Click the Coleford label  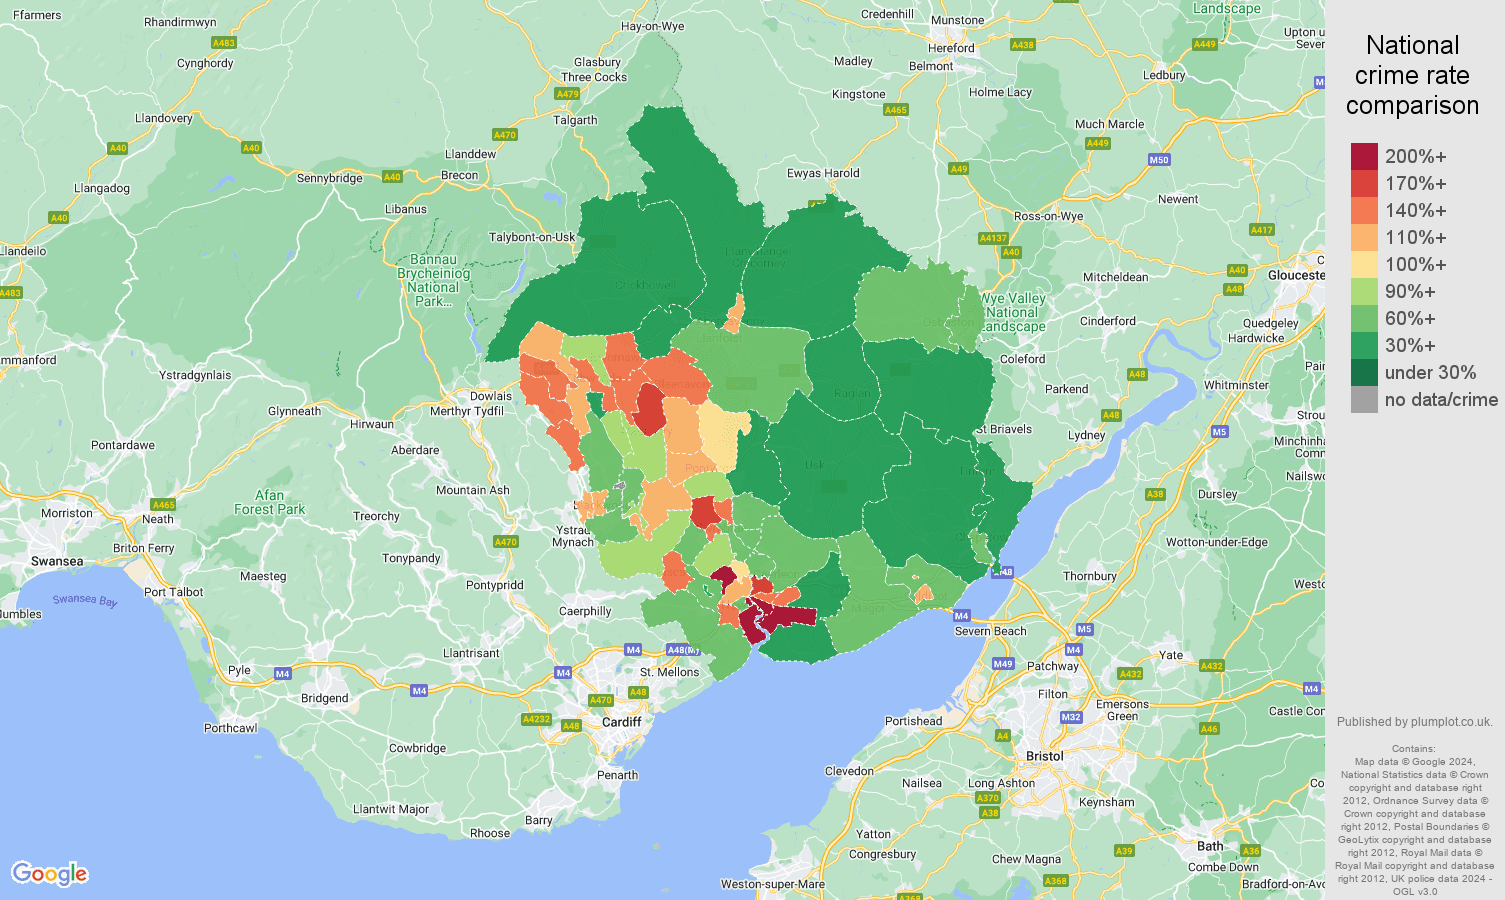tap(1023, 359)
